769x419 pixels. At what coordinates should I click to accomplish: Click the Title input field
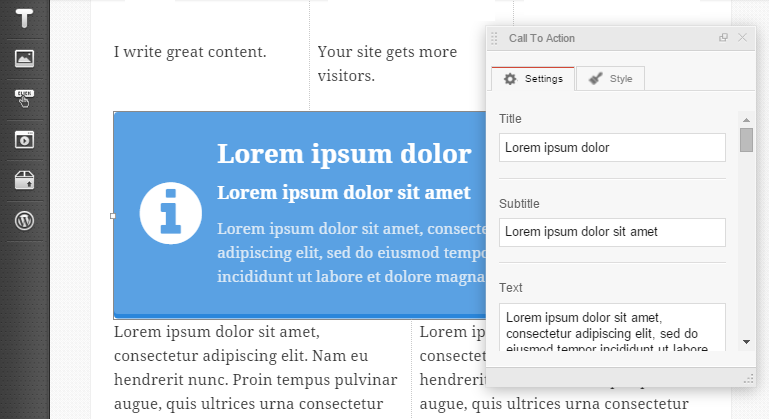tap(612, 148)
